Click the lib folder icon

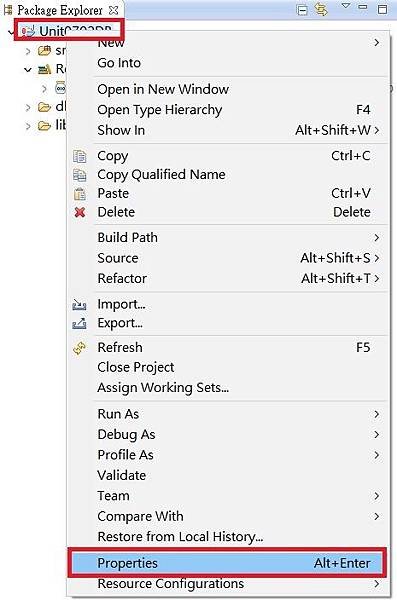point(44,126)
